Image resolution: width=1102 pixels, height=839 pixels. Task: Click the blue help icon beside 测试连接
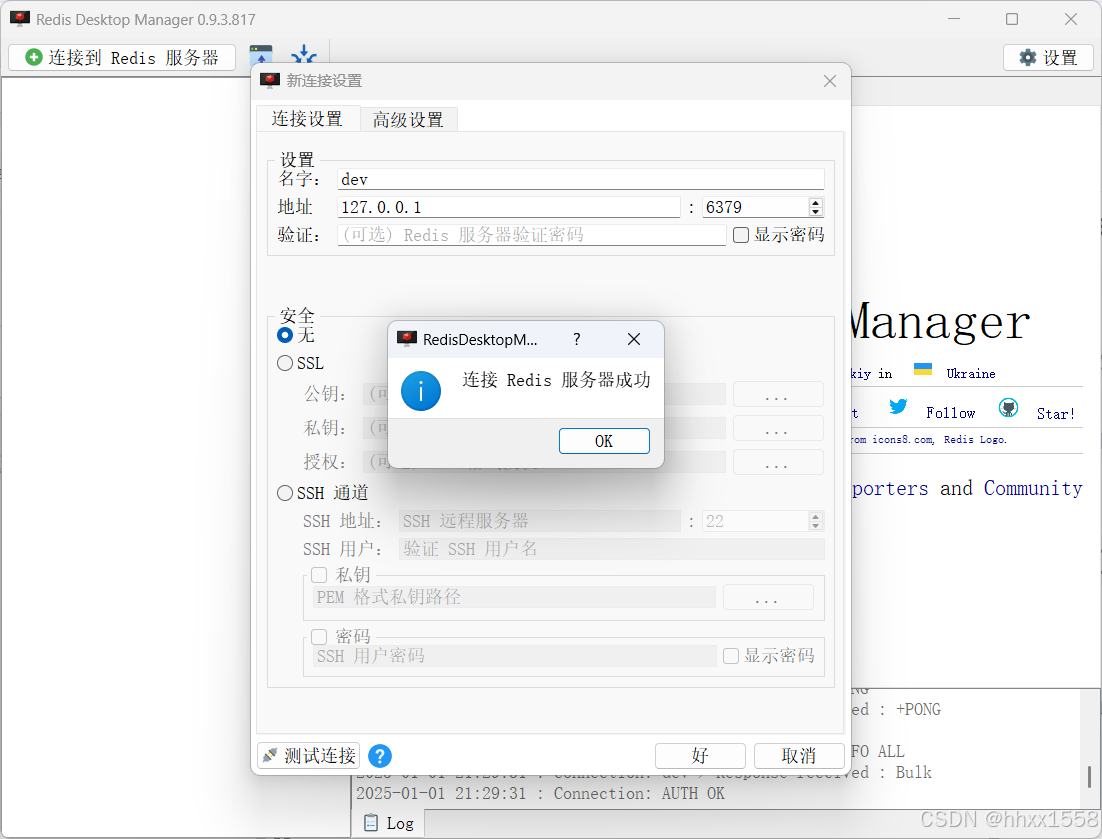pos(380,756)
